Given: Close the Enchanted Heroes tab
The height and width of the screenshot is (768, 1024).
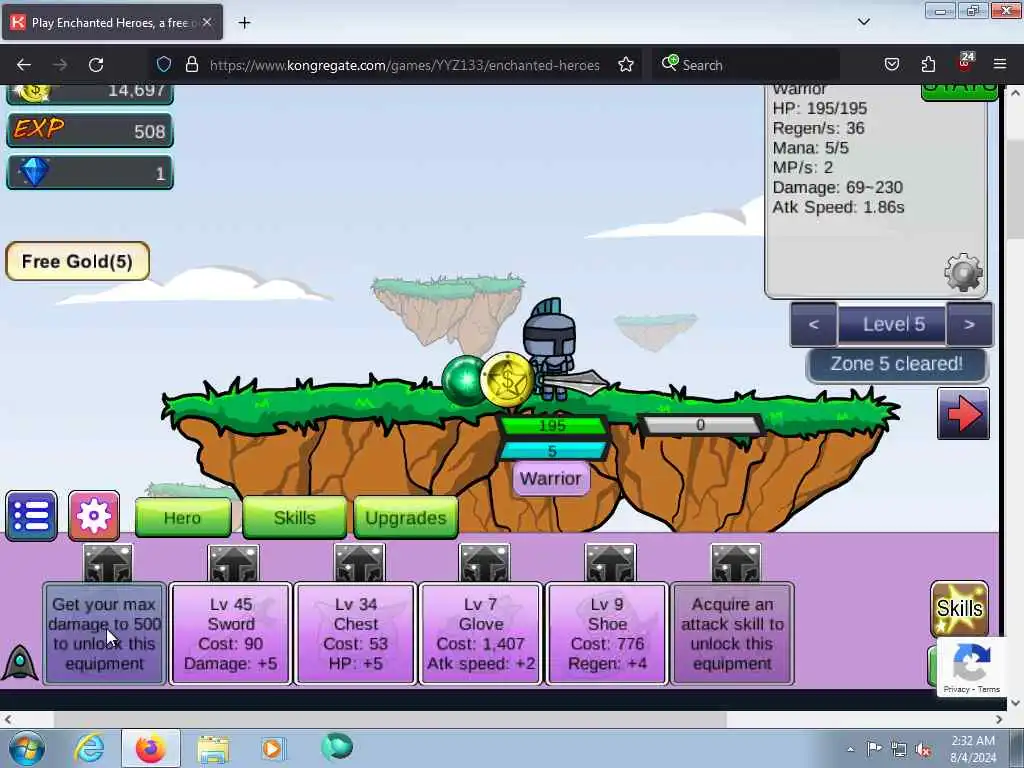Looking at the screenshot, I should click(x=207, y=22).
